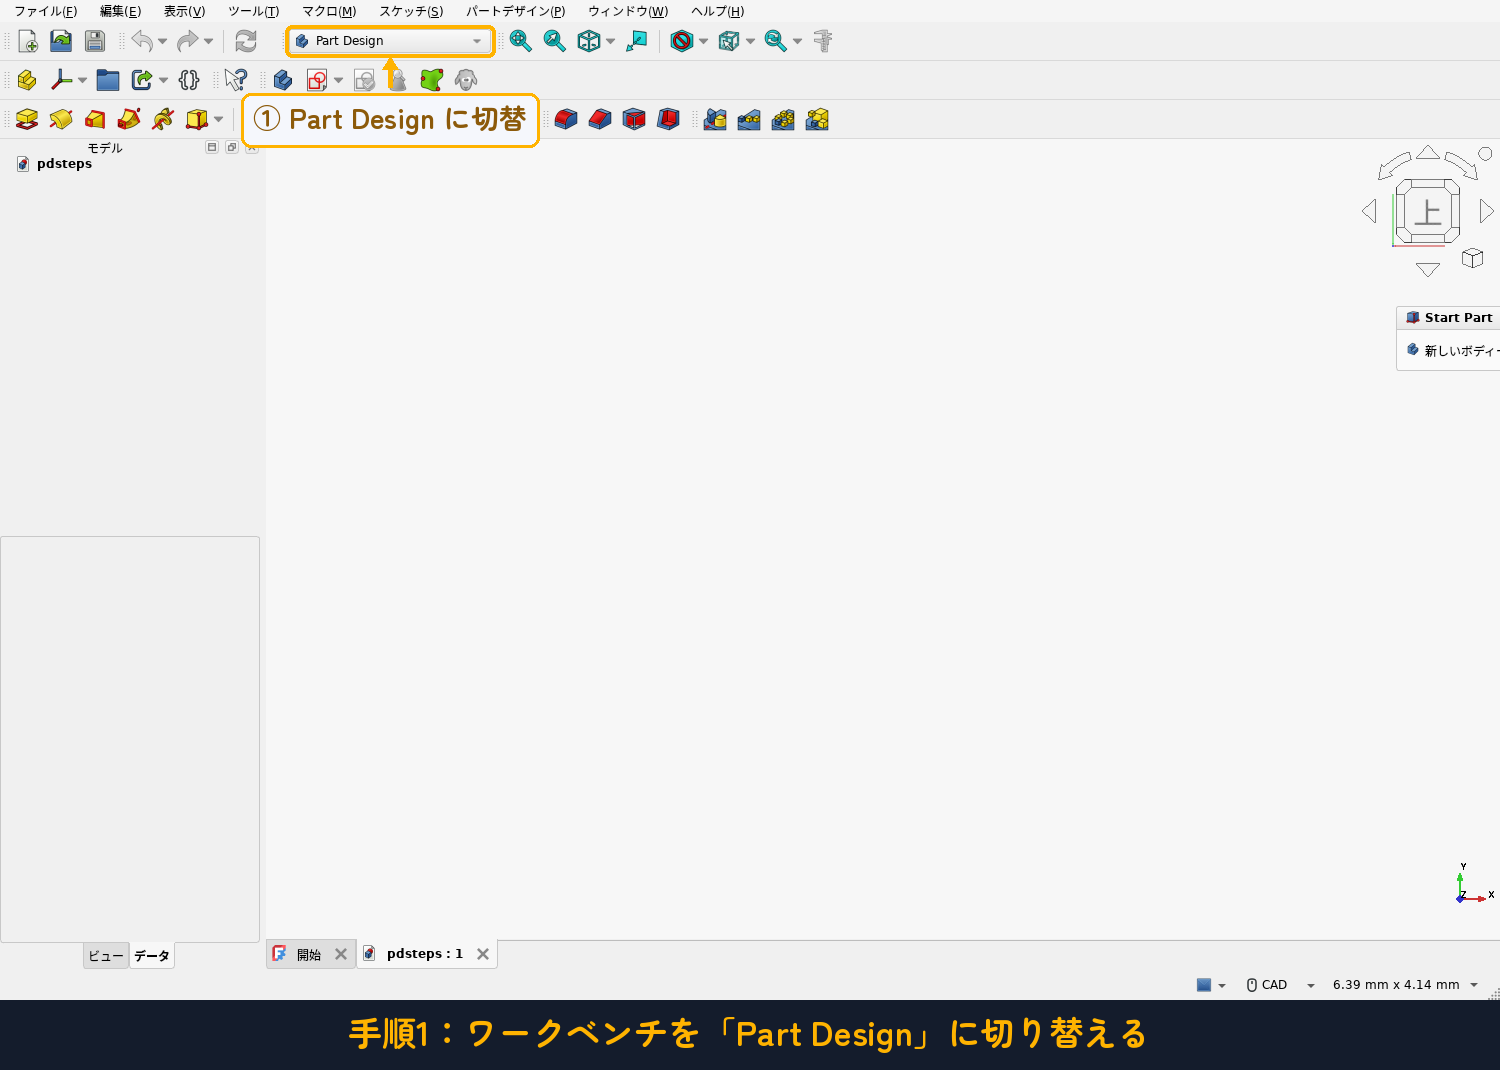Viewport: 1500px width, 1070px height.
Task: Set isometric view with cube icon
Action: pos(589,41)
